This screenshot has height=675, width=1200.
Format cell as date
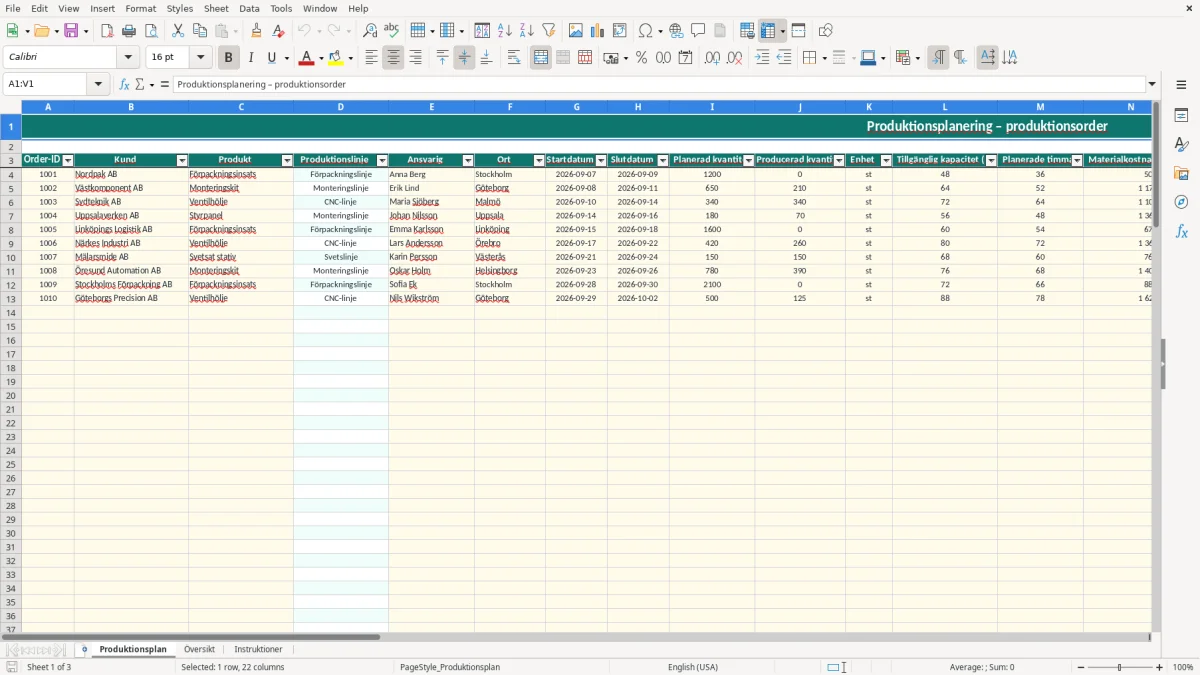[x=685, y=58]
